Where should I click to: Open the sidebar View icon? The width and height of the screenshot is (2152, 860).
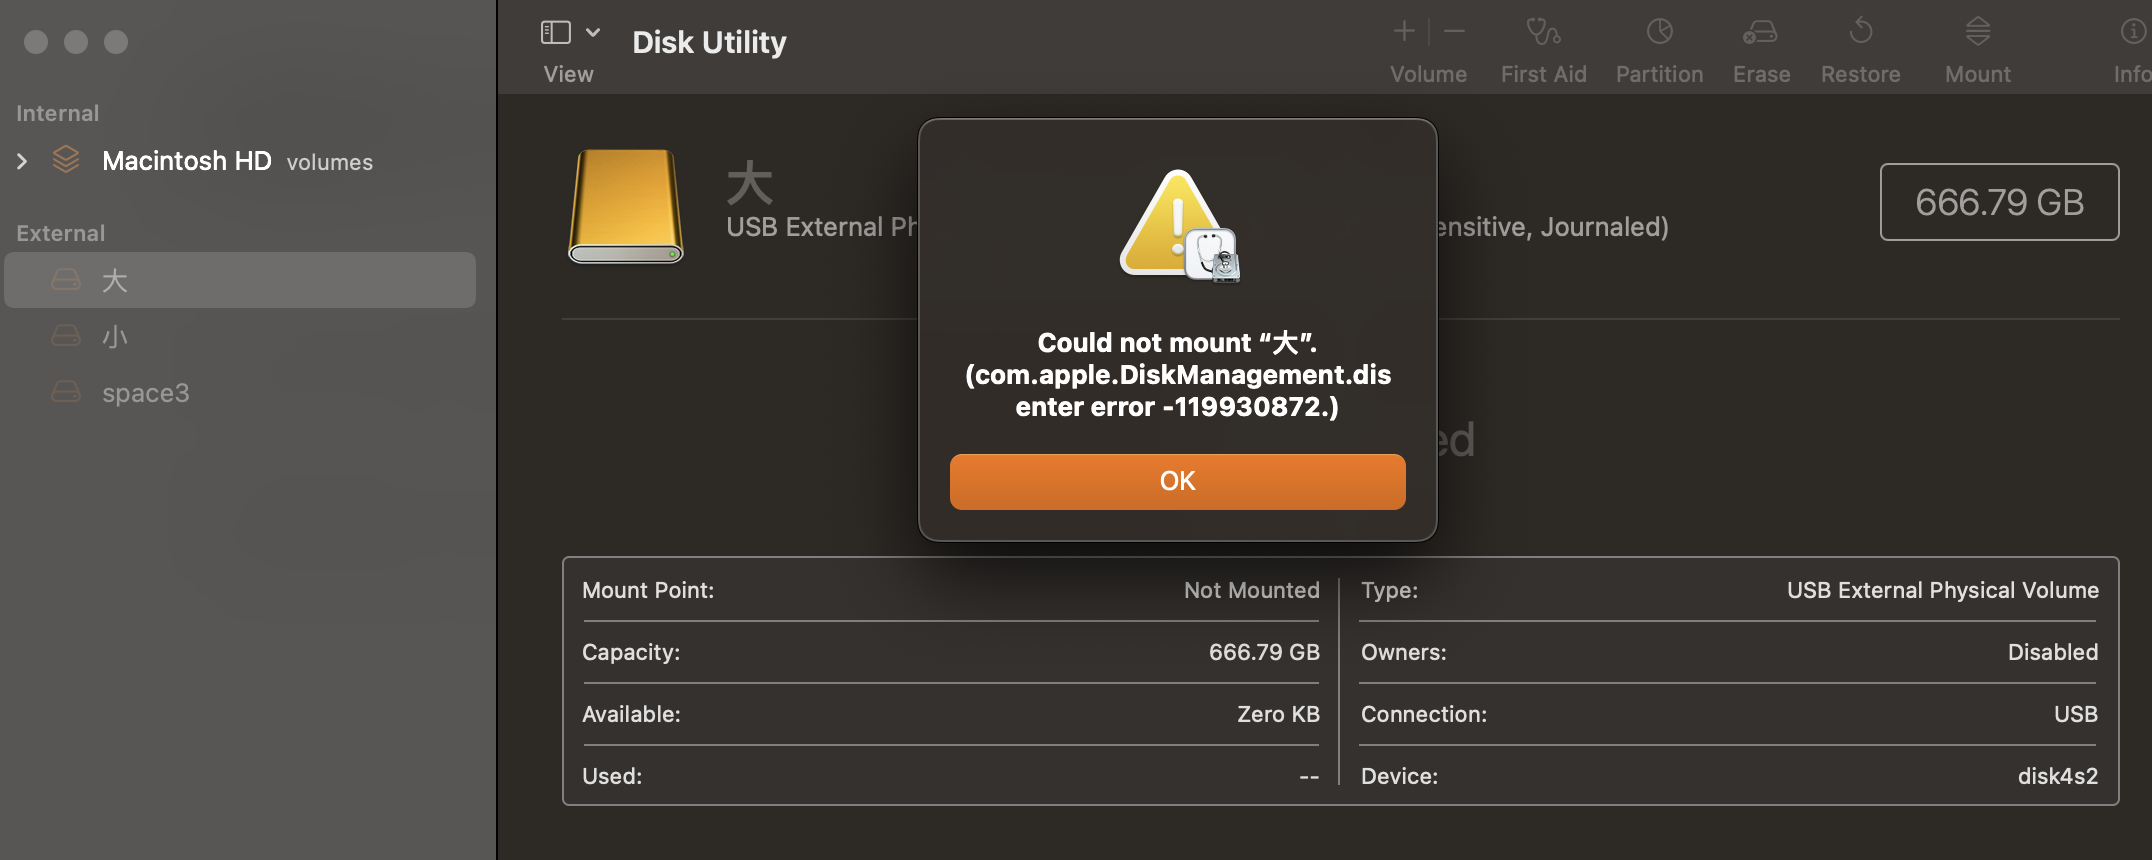(556, 33)
